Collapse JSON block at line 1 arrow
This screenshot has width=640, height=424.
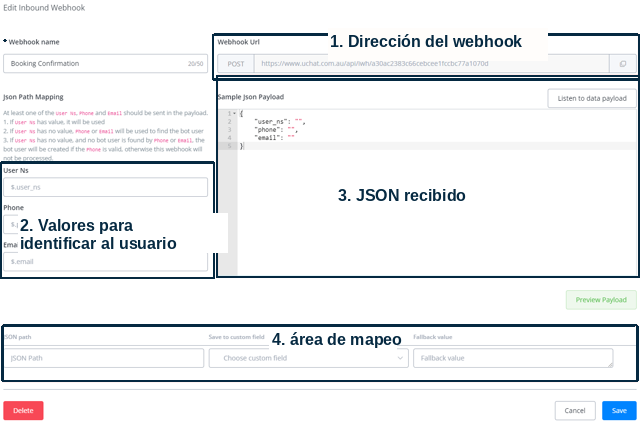pos(234,113)
